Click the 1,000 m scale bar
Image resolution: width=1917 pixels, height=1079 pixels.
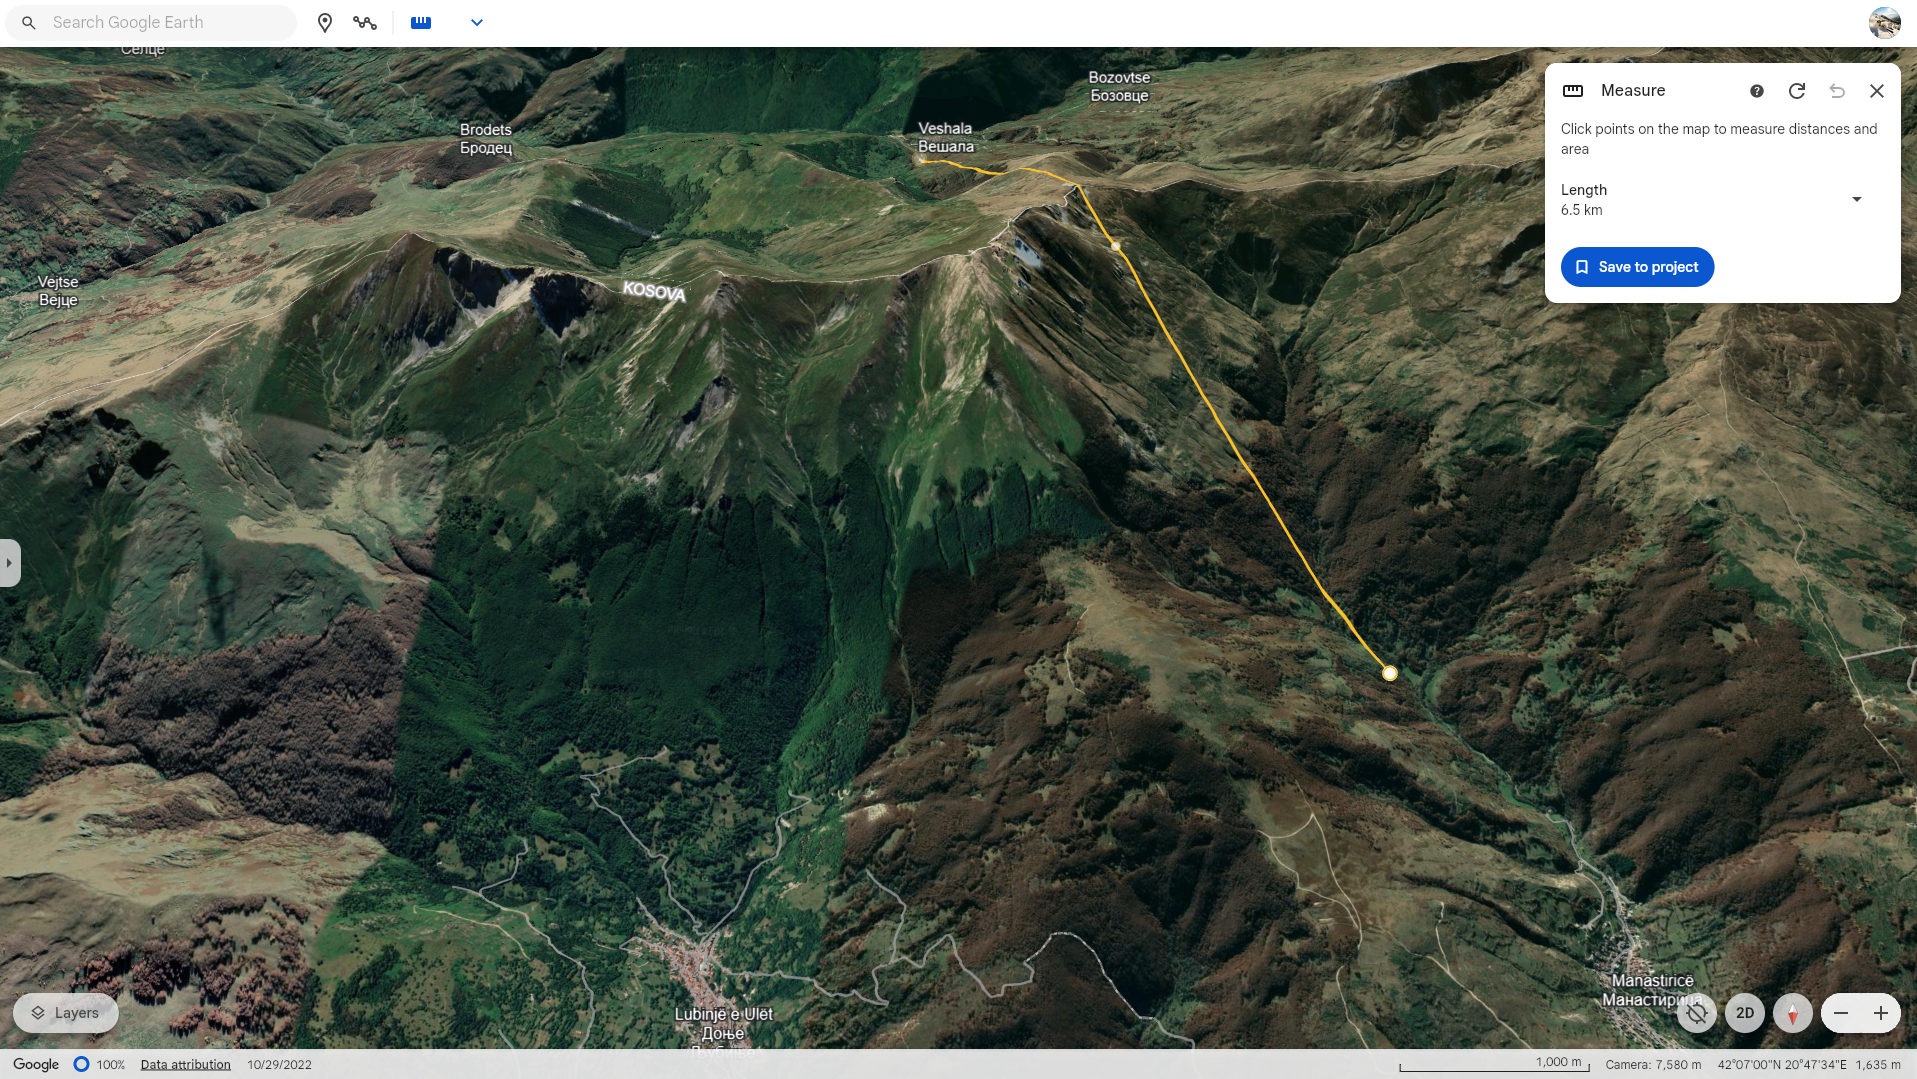pos(1494,1064)
